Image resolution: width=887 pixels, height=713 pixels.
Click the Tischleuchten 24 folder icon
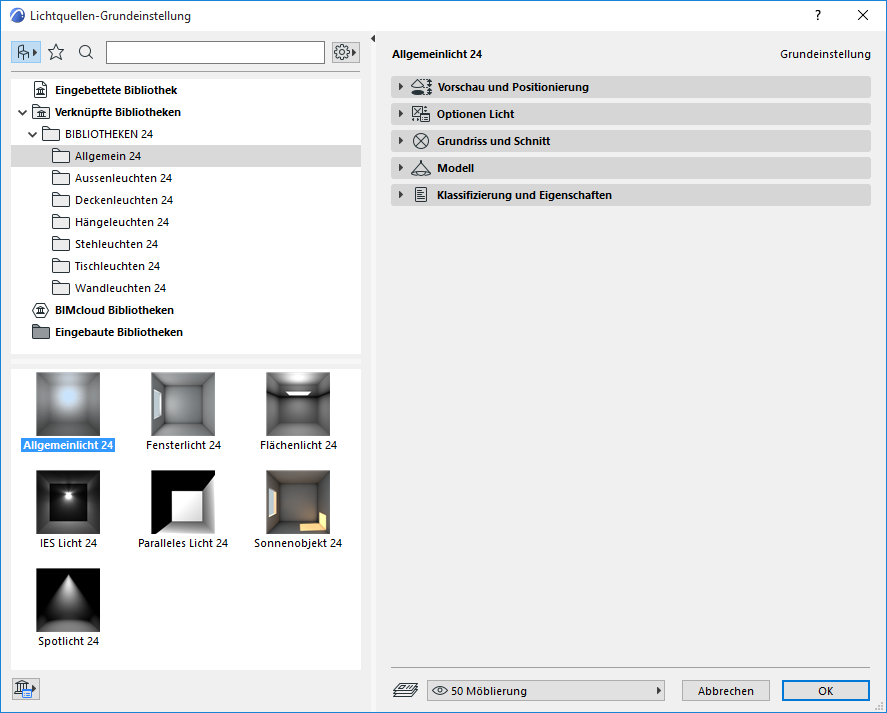[61, 267]
